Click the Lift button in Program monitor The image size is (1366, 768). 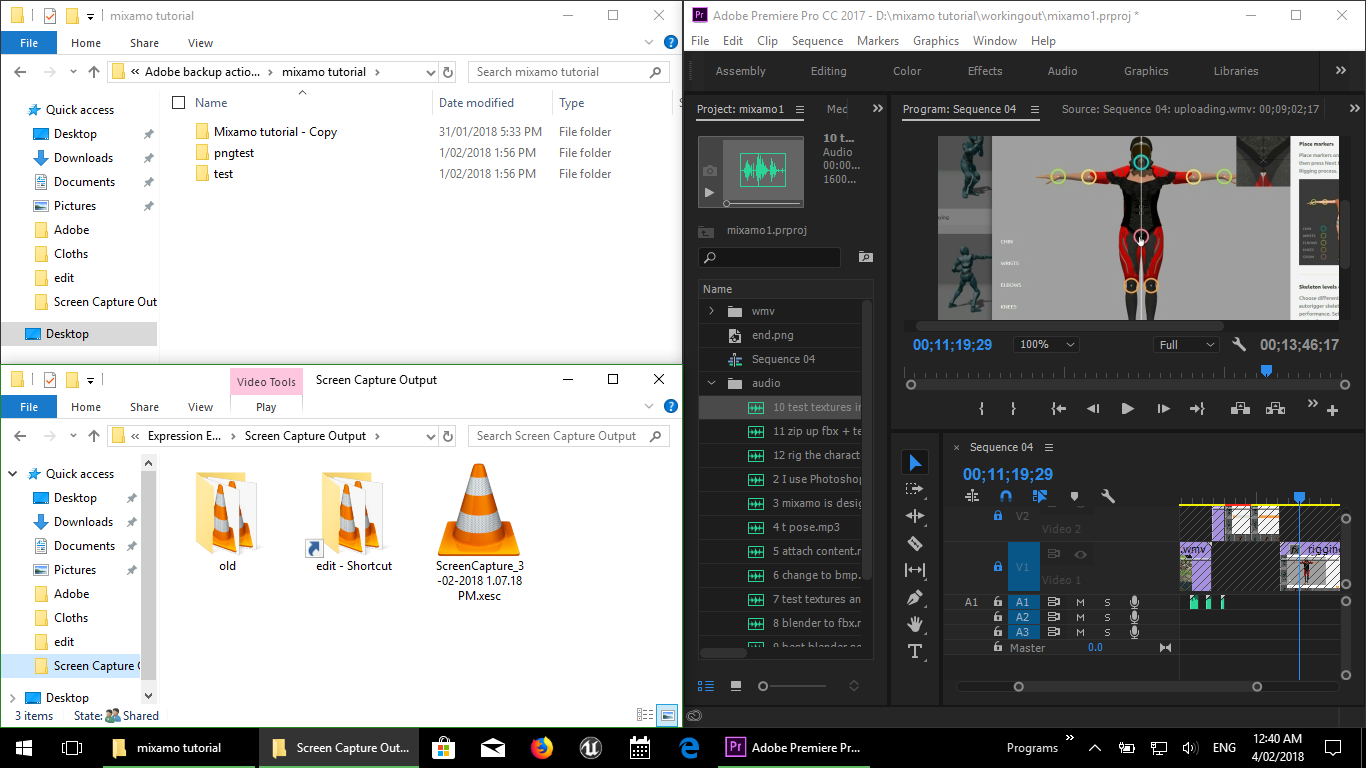click(1240, 408)
